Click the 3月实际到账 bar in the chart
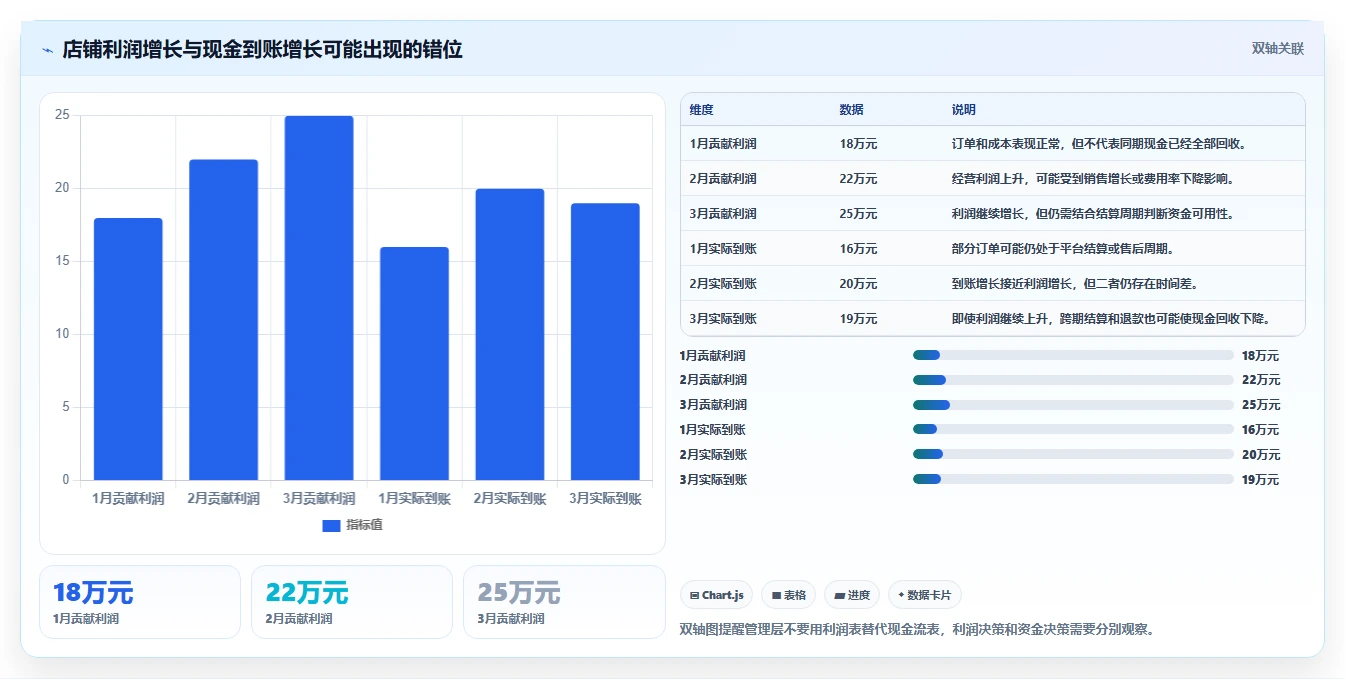Screen dimensions: 1345x679 605,342
